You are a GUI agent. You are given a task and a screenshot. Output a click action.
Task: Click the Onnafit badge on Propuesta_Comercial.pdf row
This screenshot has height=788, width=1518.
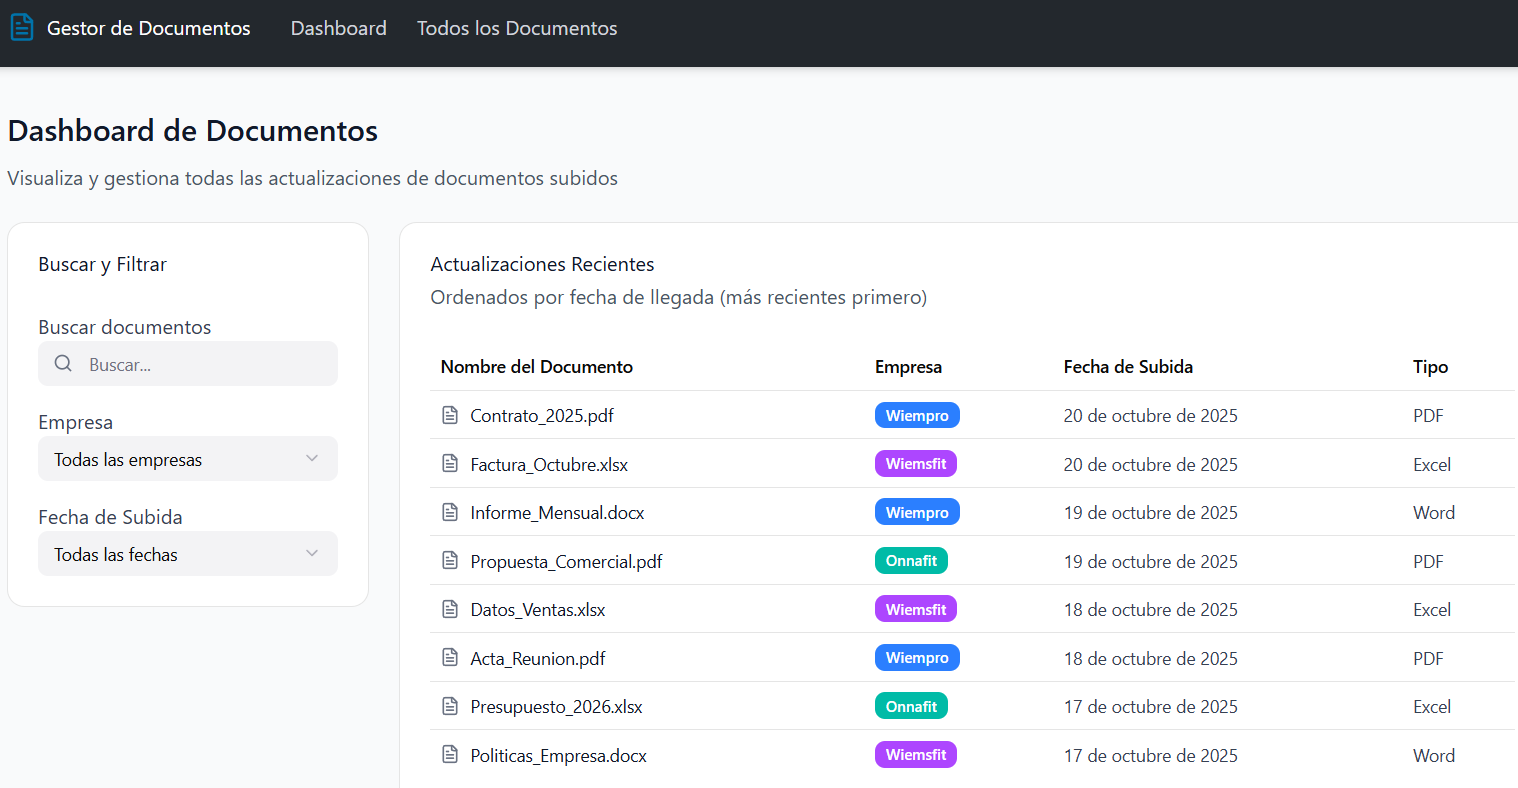pos(910,561)
